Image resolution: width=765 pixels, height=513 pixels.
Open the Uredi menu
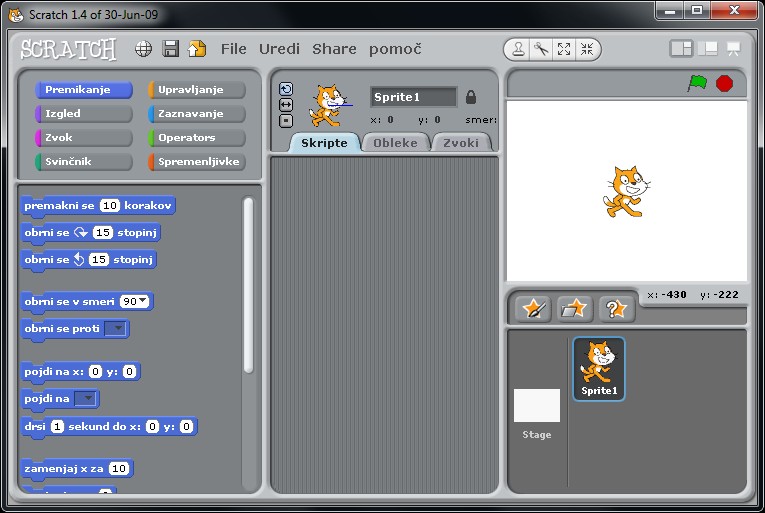point(279,49)
